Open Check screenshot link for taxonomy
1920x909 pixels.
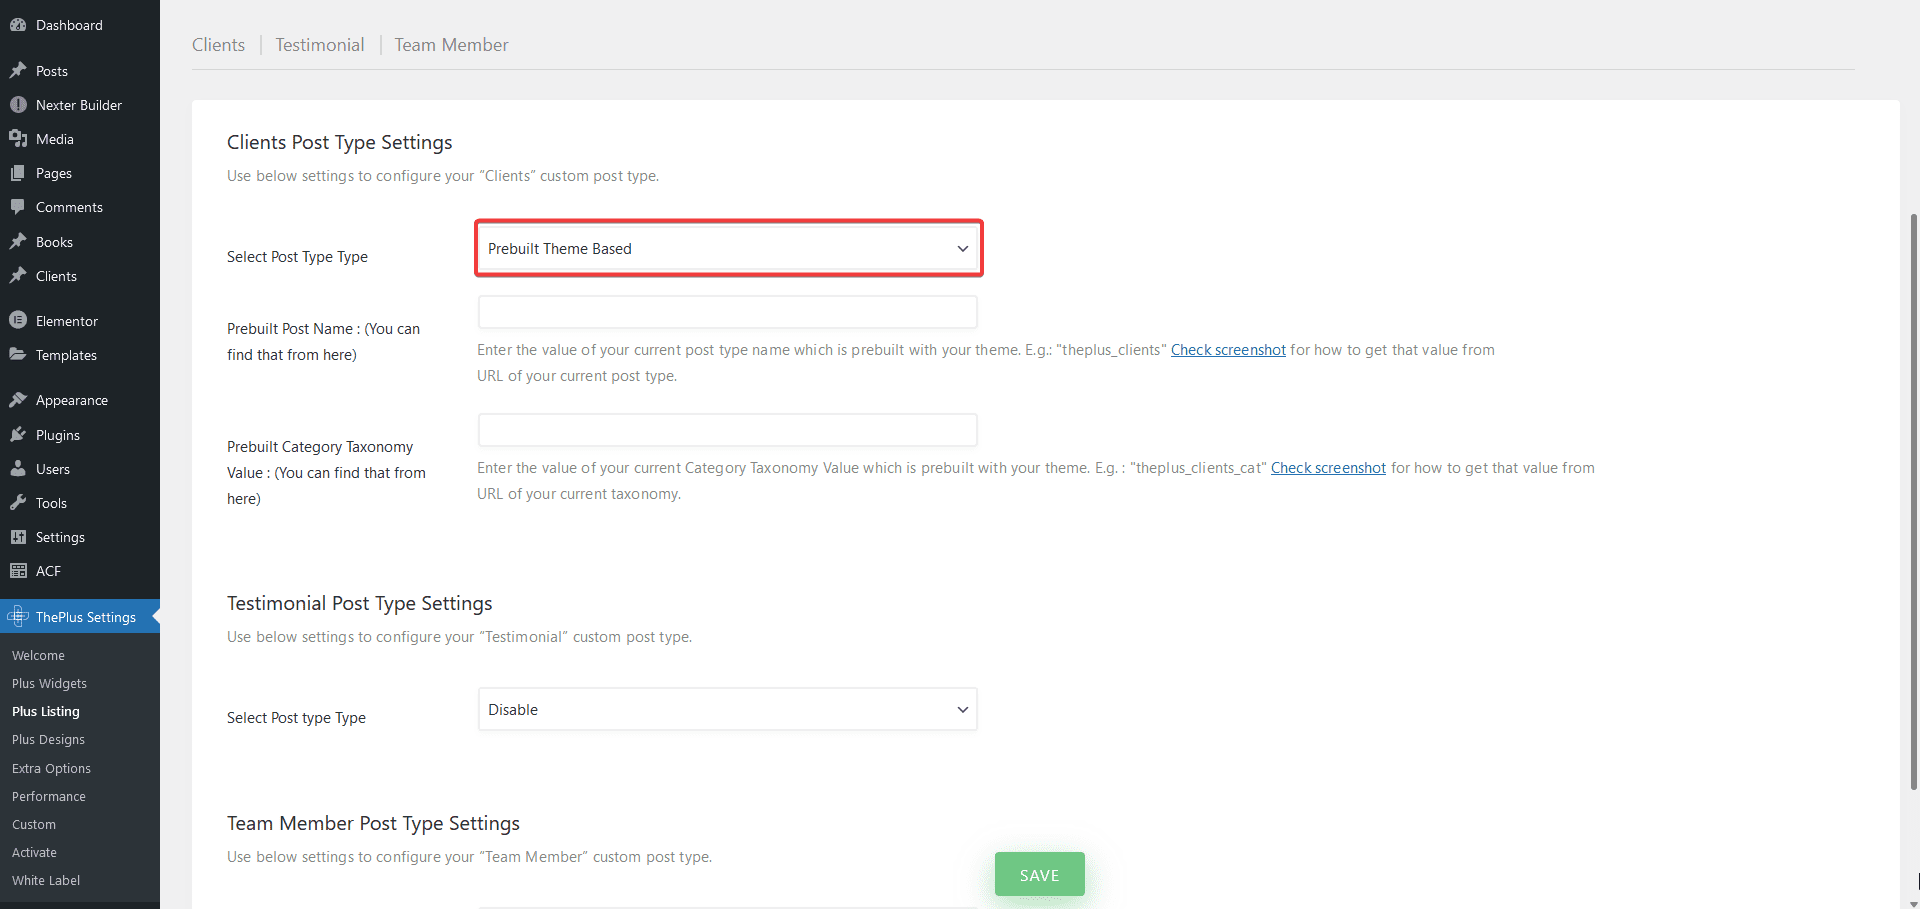(x=1328, y=468)
